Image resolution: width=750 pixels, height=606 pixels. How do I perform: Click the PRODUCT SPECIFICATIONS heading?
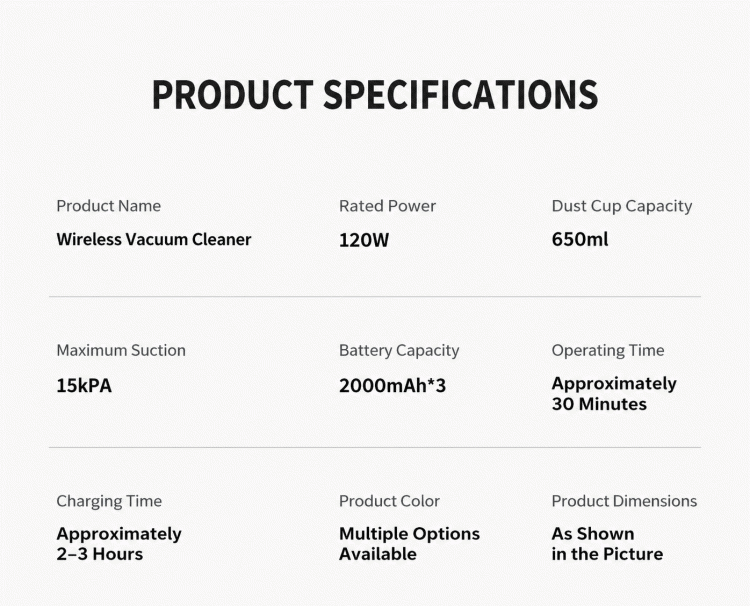click(x=375, y=94)
